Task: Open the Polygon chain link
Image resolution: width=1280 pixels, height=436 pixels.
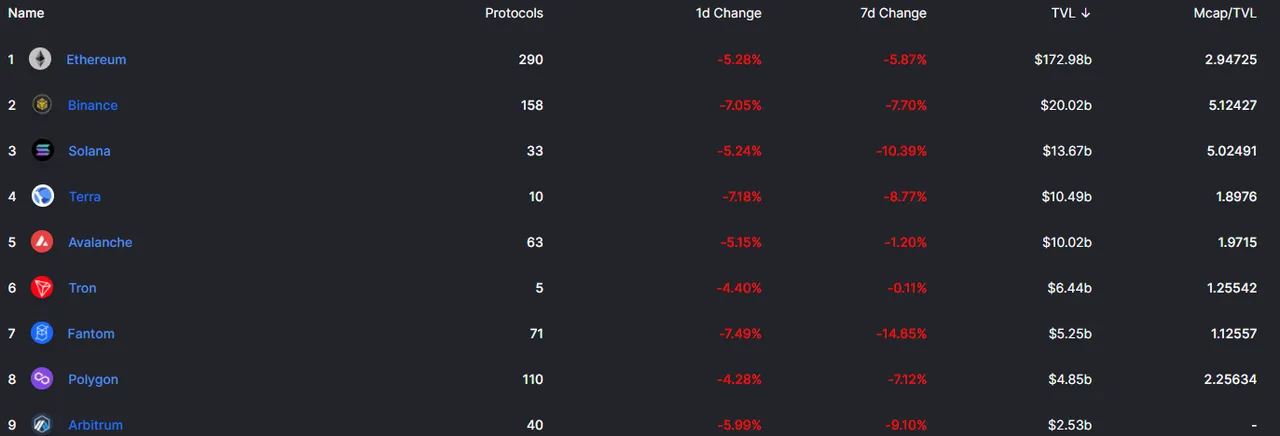Action: click(x=93, y=379)
